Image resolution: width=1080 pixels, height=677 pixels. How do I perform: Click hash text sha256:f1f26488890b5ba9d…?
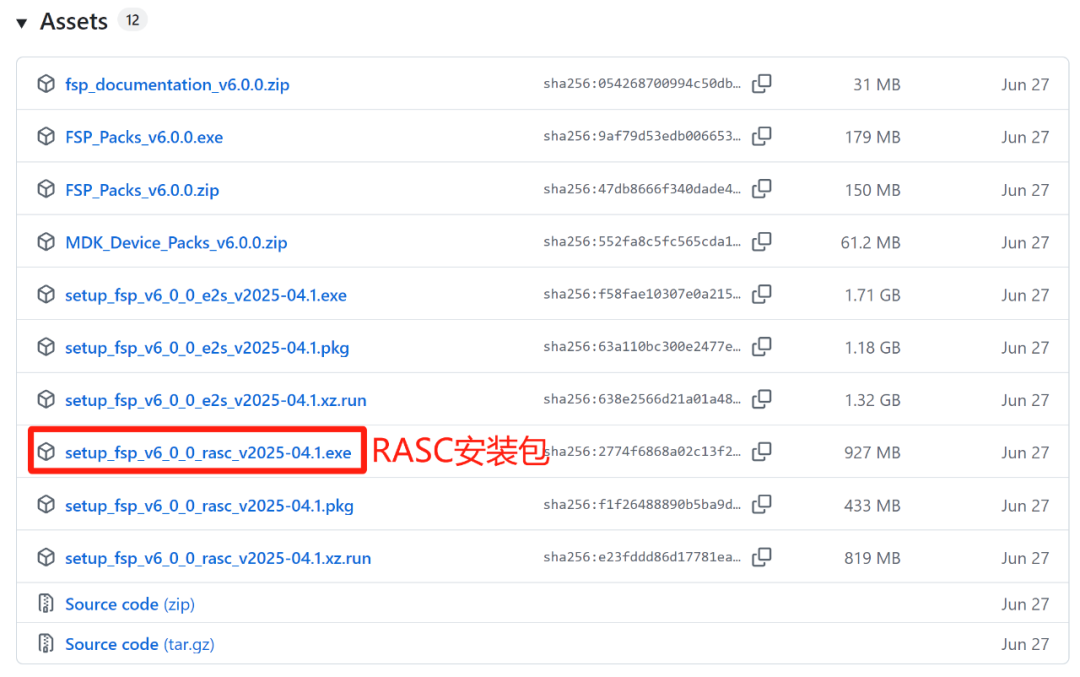pos(642,504)
